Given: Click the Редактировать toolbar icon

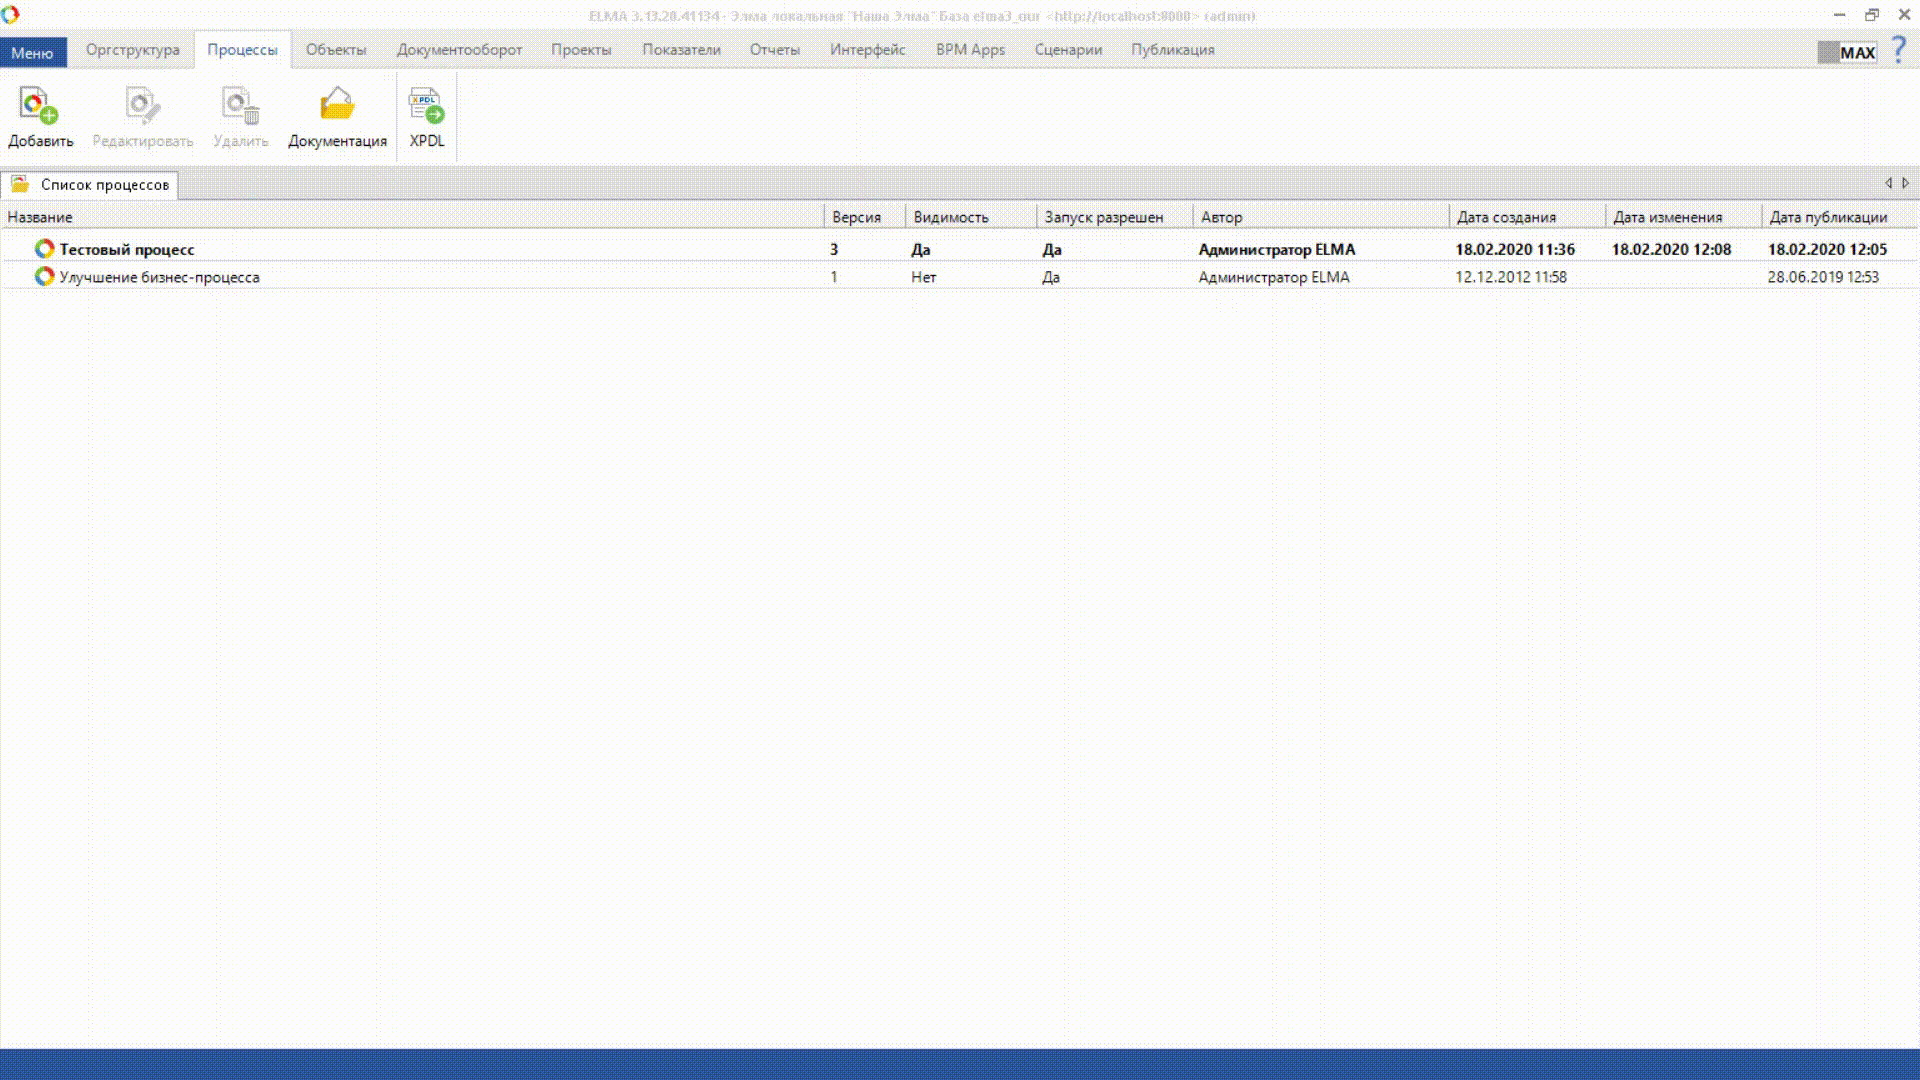Looking at the screenshot, I should pyautogui.click(x=142, y=105).
